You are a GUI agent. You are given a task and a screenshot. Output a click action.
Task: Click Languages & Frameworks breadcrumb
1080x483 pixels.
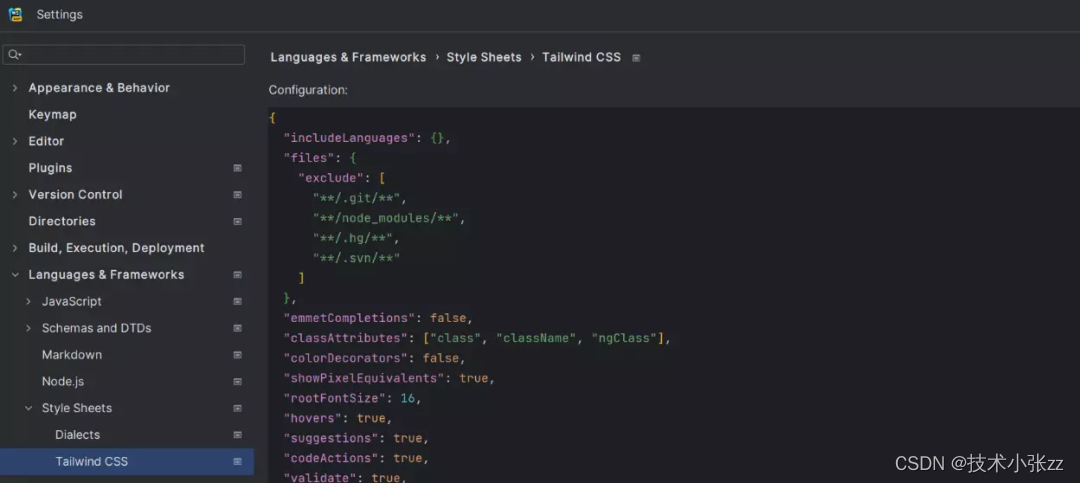(x=348, y=57)
